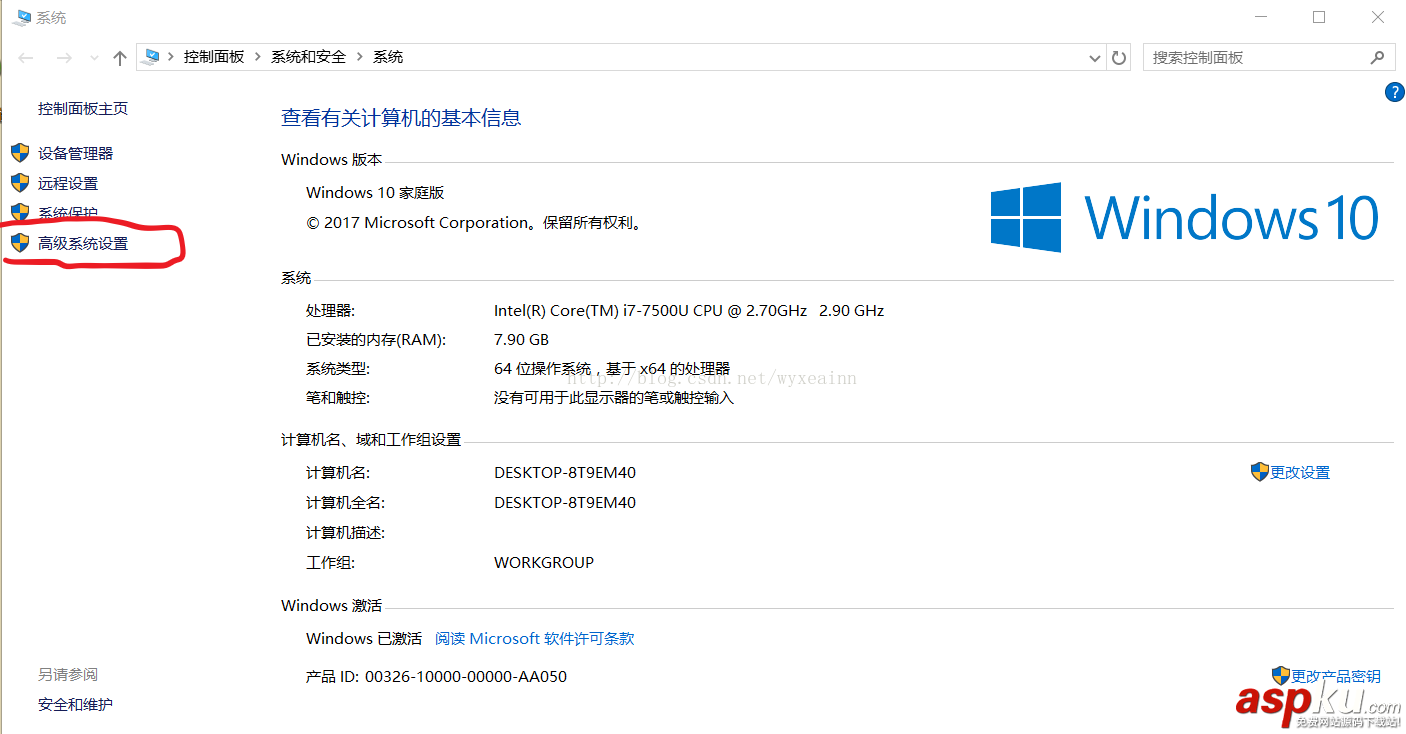Open the 控制面板 breadcrumb

(x=213, y=57)
